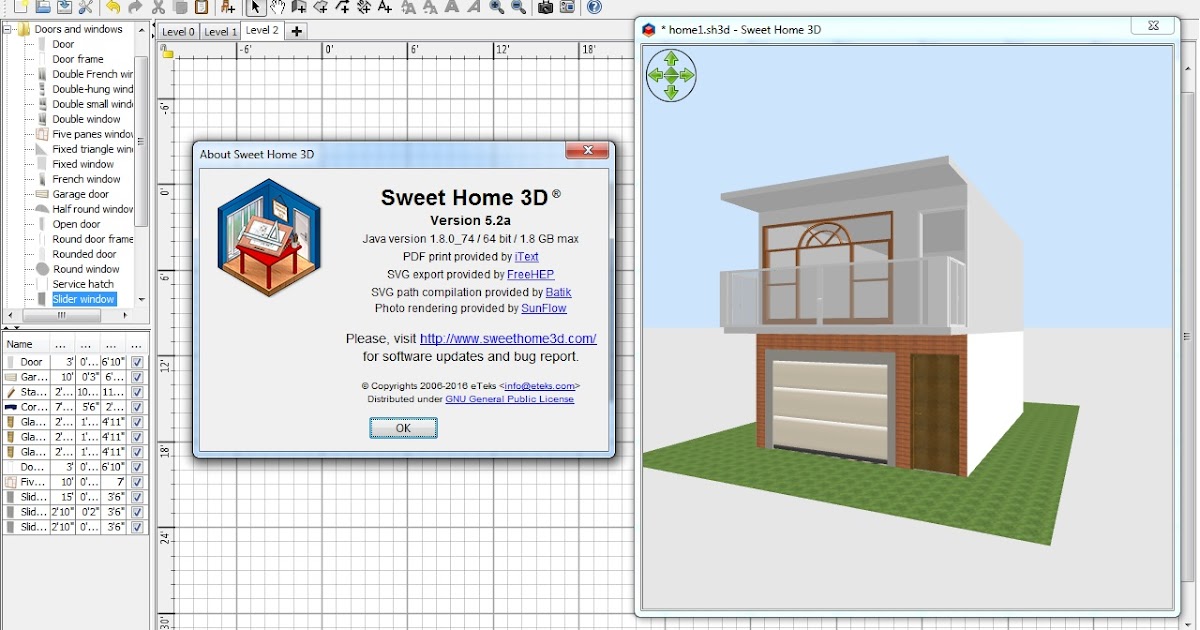Select the arrow Selection tool

coord(257,8)
